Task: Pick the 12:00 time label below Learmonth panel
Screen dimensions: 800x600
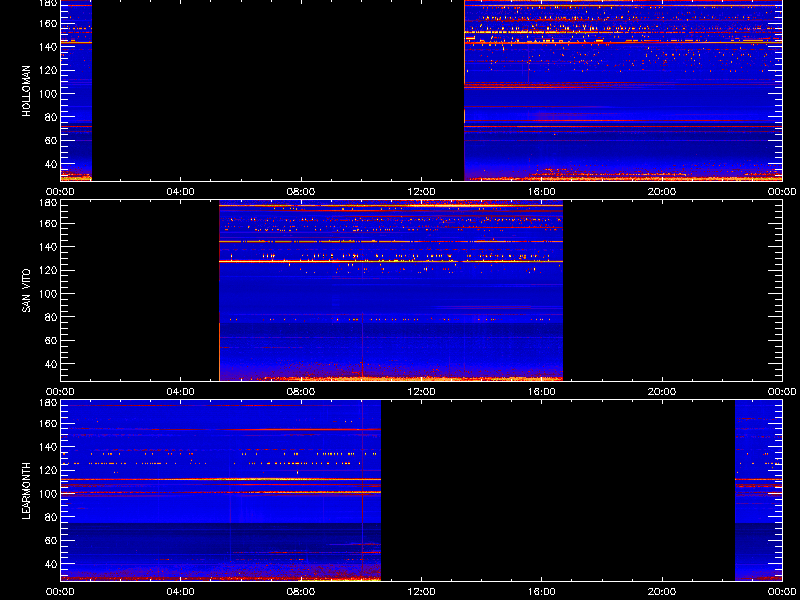Action: (421, 592)
